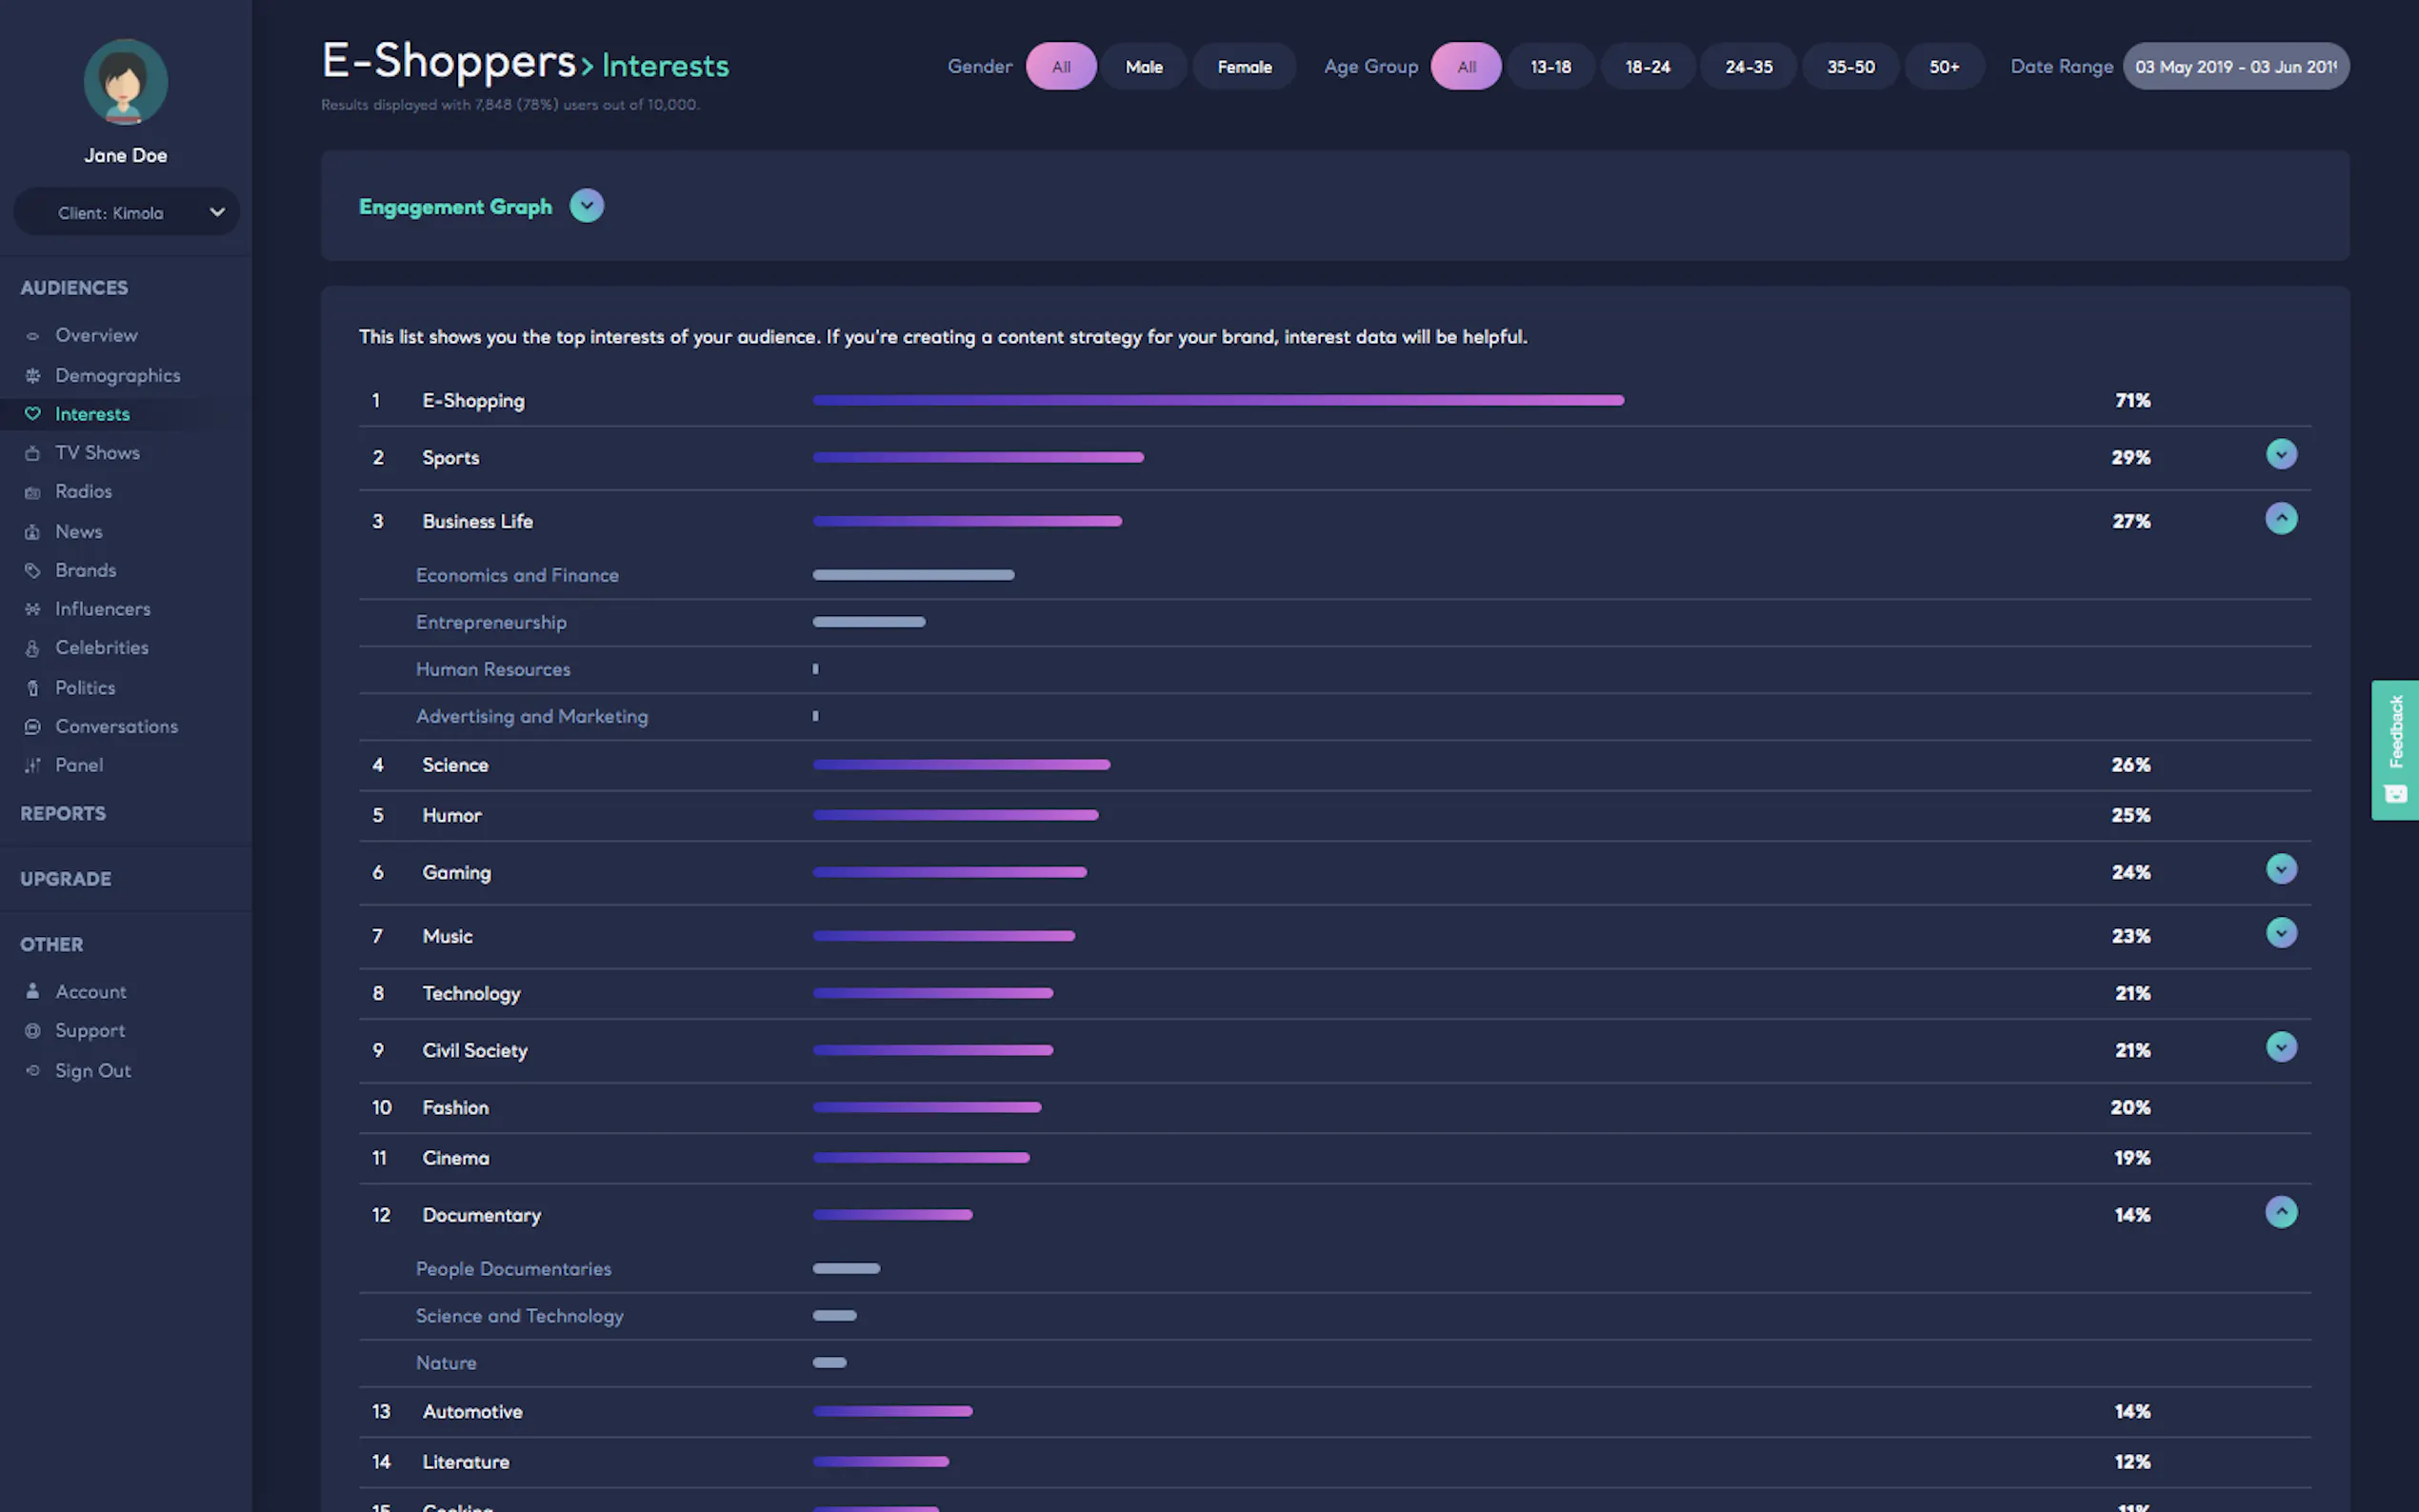The height and width of the screenshot is (1512, 2419).
Task: Click the Demographics sidebar icon
Action: click(x=33, y=376)
